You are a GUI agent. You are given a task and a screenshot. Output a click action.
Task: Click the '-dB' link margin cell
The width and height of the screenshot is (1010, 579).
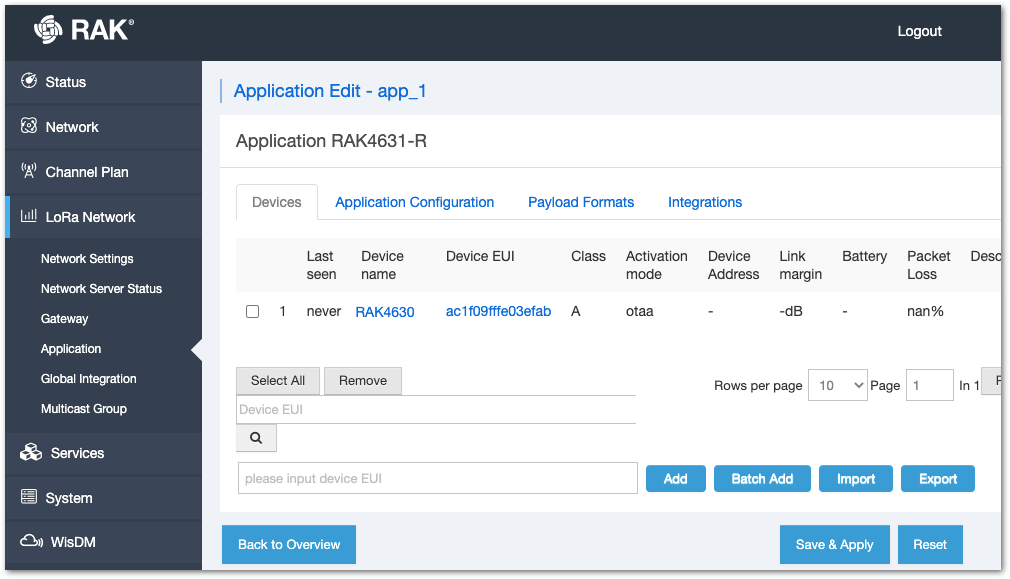click(x=791, y=311)
